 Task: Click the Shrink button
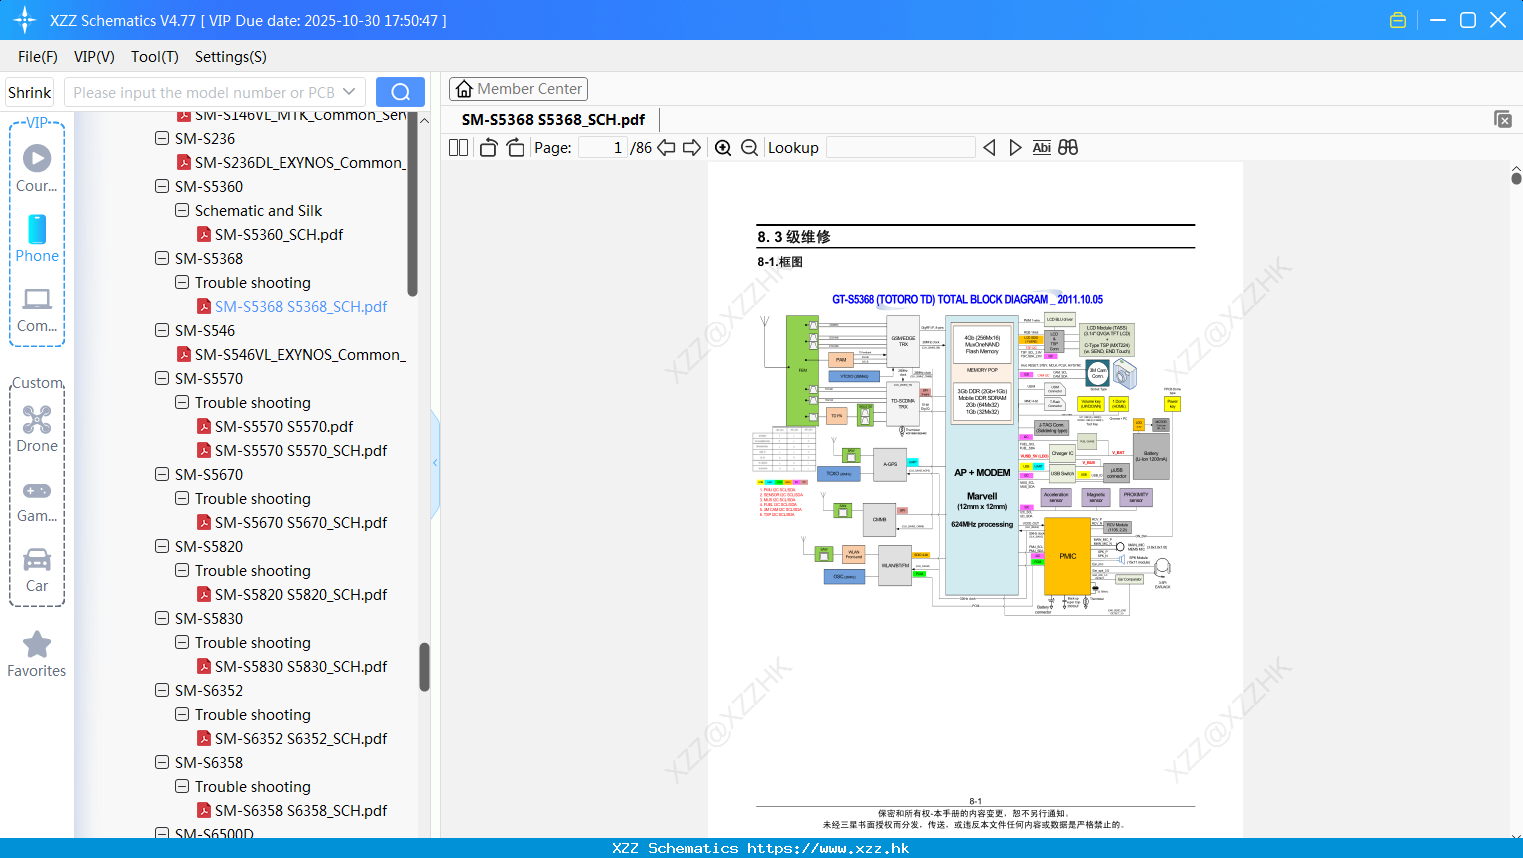point(30,92)
